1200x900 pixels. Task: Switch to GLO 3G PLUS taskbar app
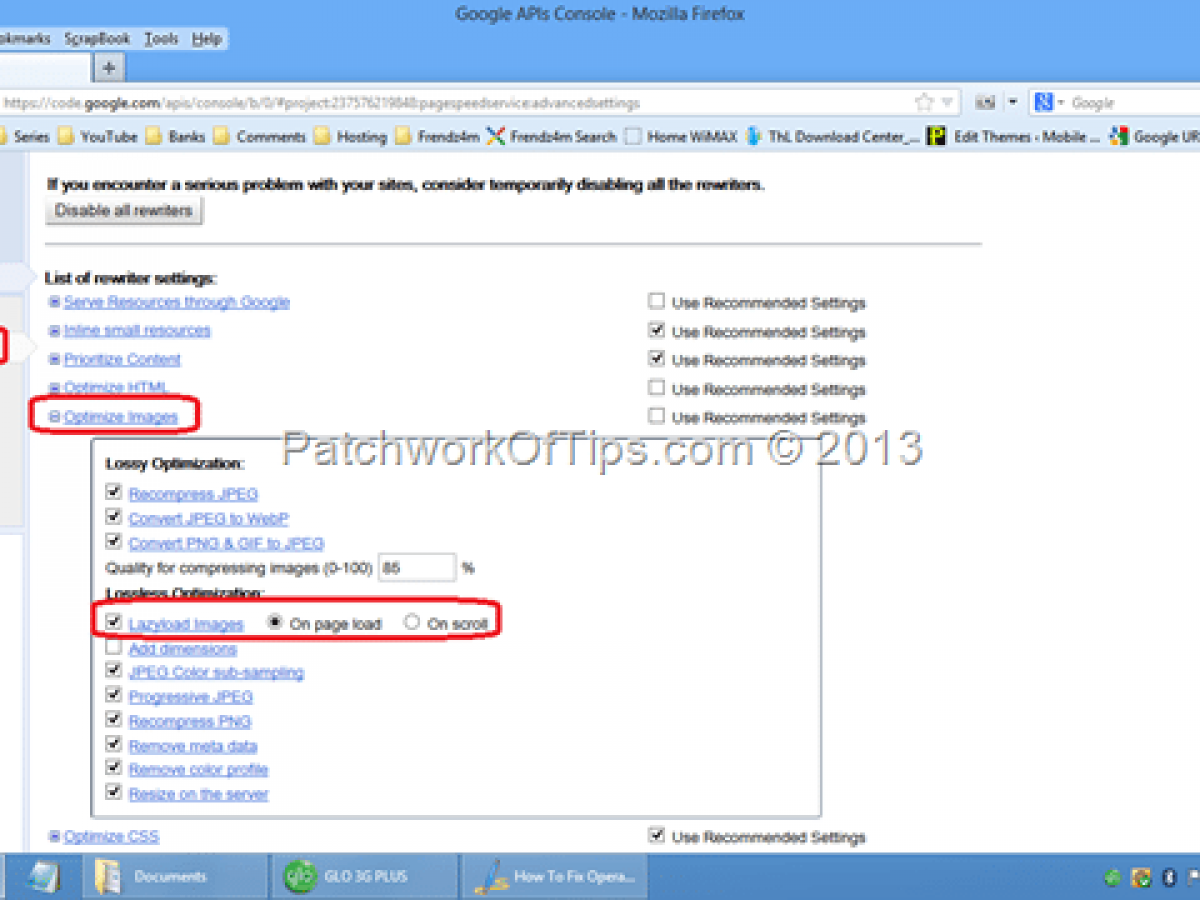[x=364, y=876]
